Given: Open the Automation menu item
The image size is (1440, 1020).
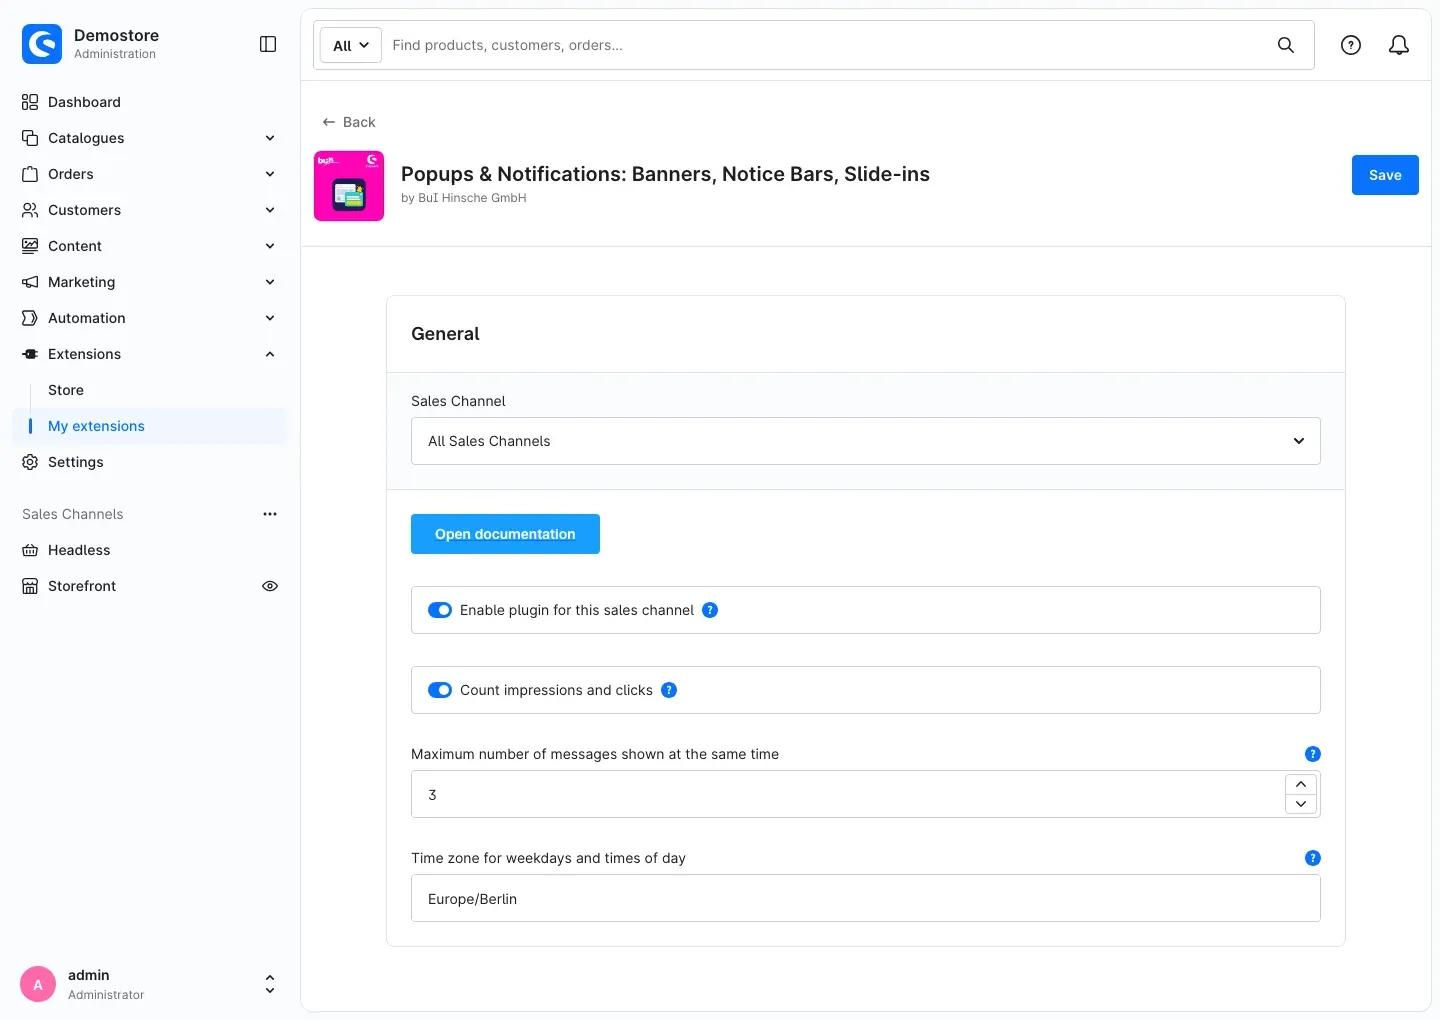Looking at the screenshot, I should [x=150, y=318].
